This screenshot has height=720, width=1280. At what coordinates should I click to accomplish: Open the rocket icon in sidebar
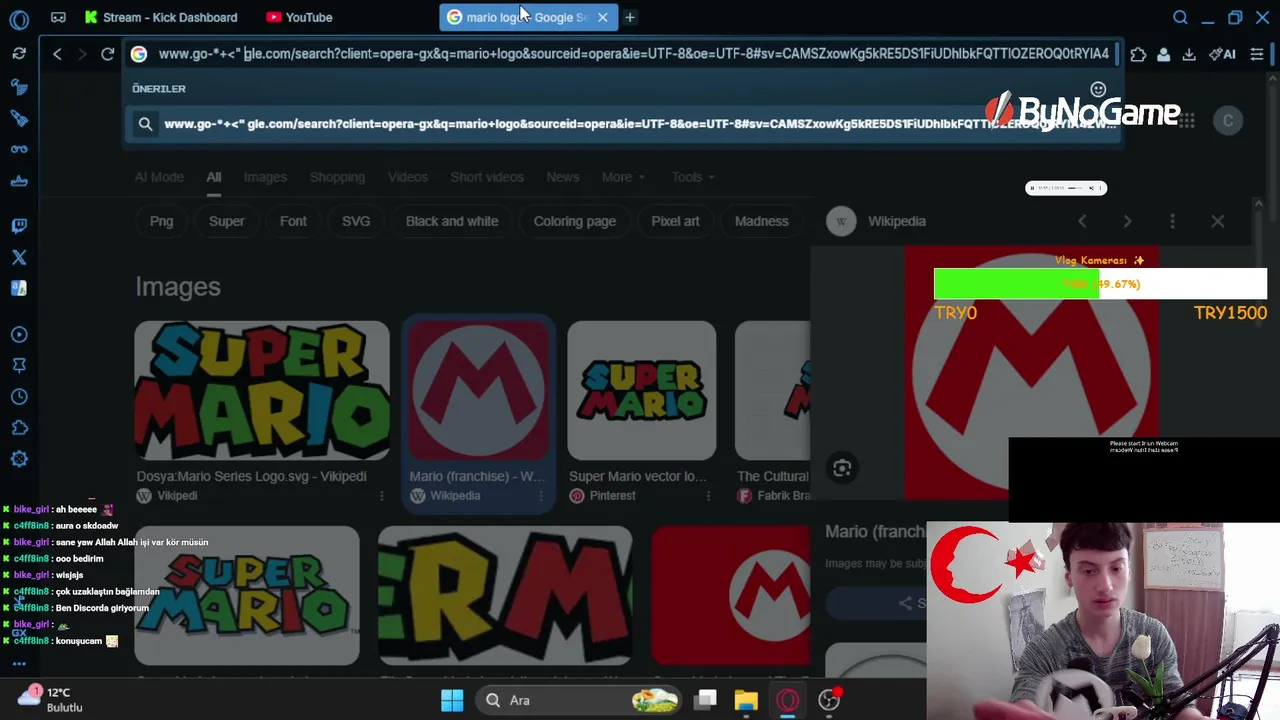click(x=19, y=118)
